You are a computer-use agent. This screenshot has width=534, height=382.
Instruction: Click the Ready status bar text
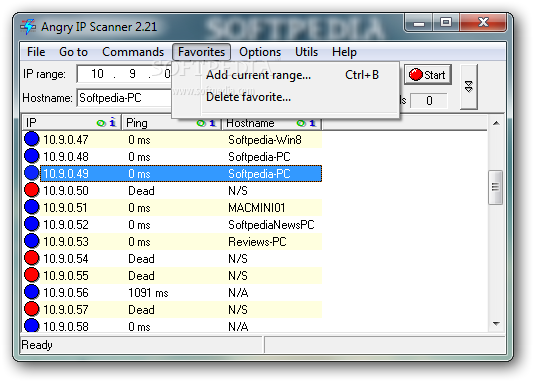click(37, 345)
